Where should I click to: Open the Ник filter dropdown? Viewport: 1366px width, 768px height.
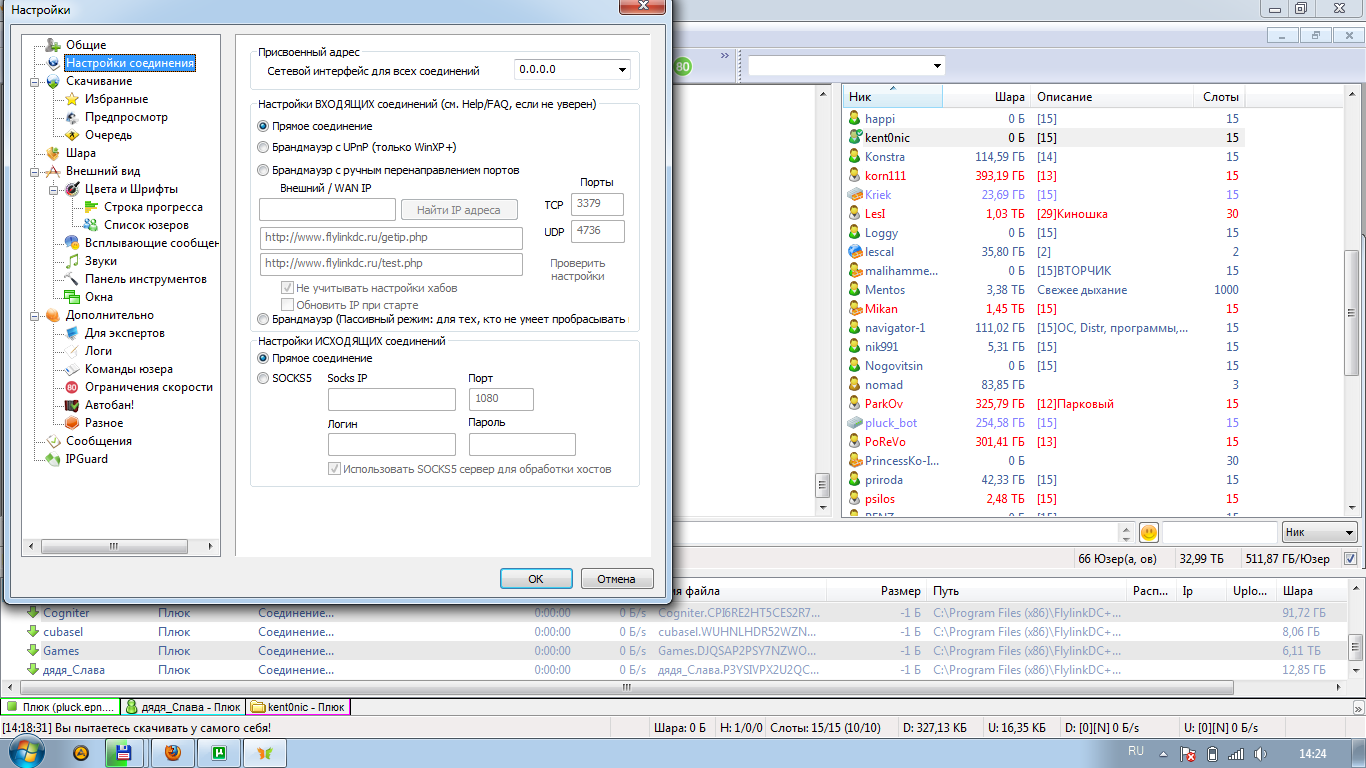[1319, 533]
